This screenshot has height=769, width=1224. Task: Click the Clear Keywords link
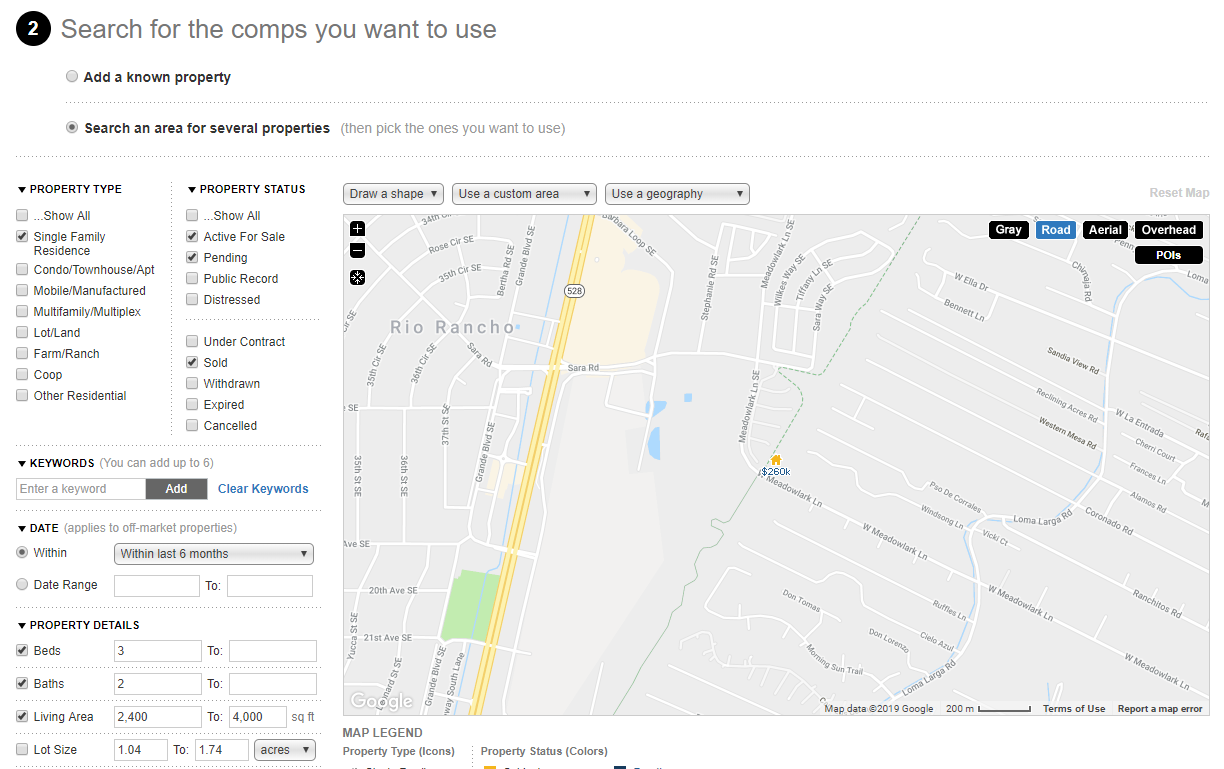(263, 489)
